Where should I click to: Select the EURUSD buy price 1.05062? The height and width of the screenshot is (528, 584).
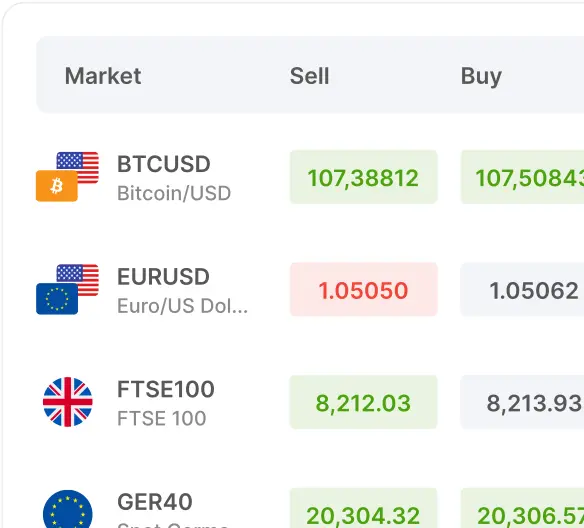tap(523, 289)
